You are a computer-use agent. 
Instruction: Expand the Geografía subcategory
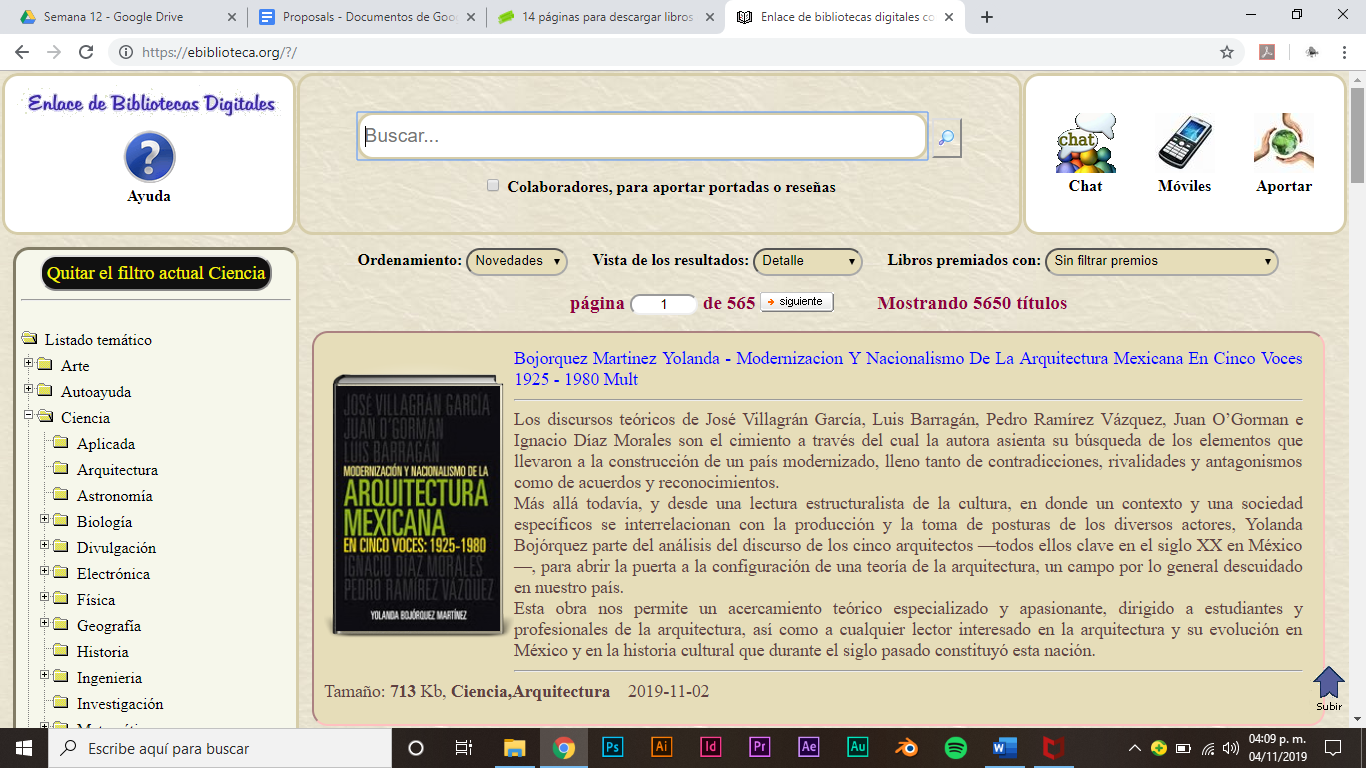tap(45, 622)
